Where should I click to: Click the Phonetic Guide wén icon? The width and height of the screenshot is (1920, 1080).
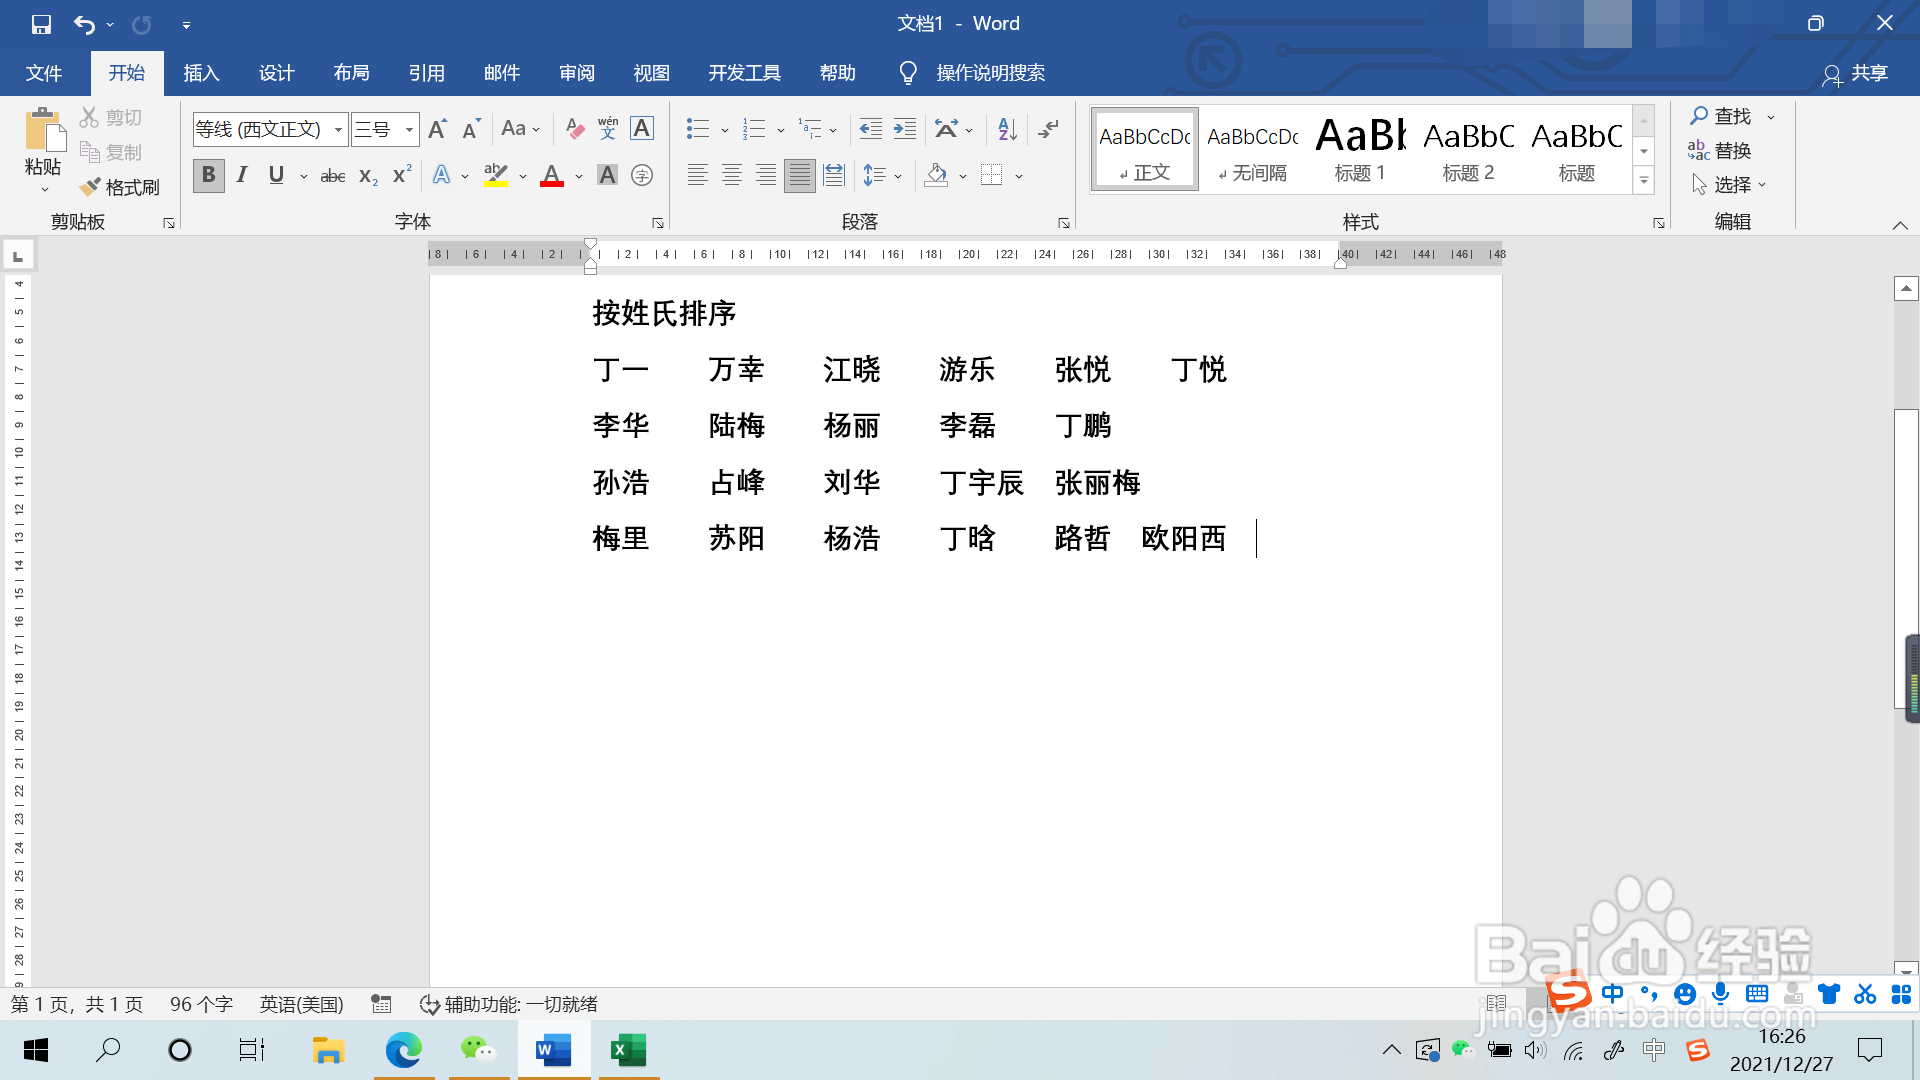[x=608, y=129]
